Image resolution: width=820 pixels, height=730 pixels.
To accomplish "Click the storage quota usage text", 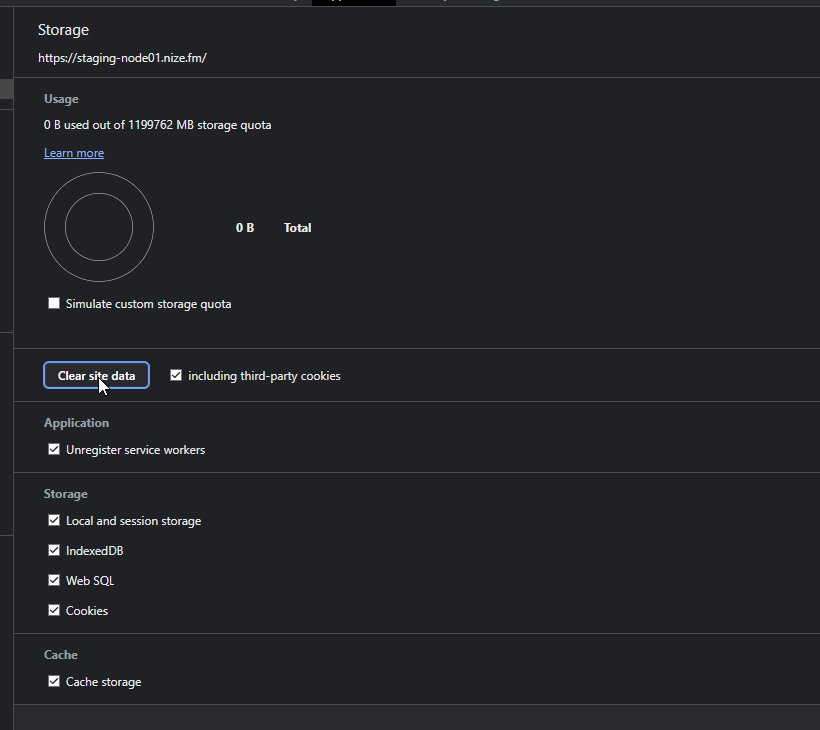I will click(x=157, y=125).
